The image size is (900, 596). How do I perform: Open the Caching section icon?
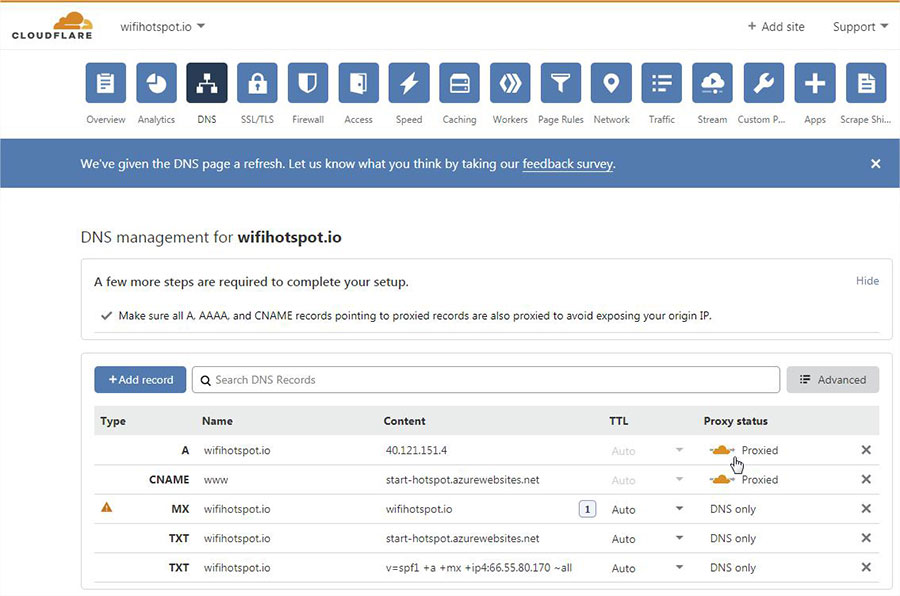tap(460, 84)
